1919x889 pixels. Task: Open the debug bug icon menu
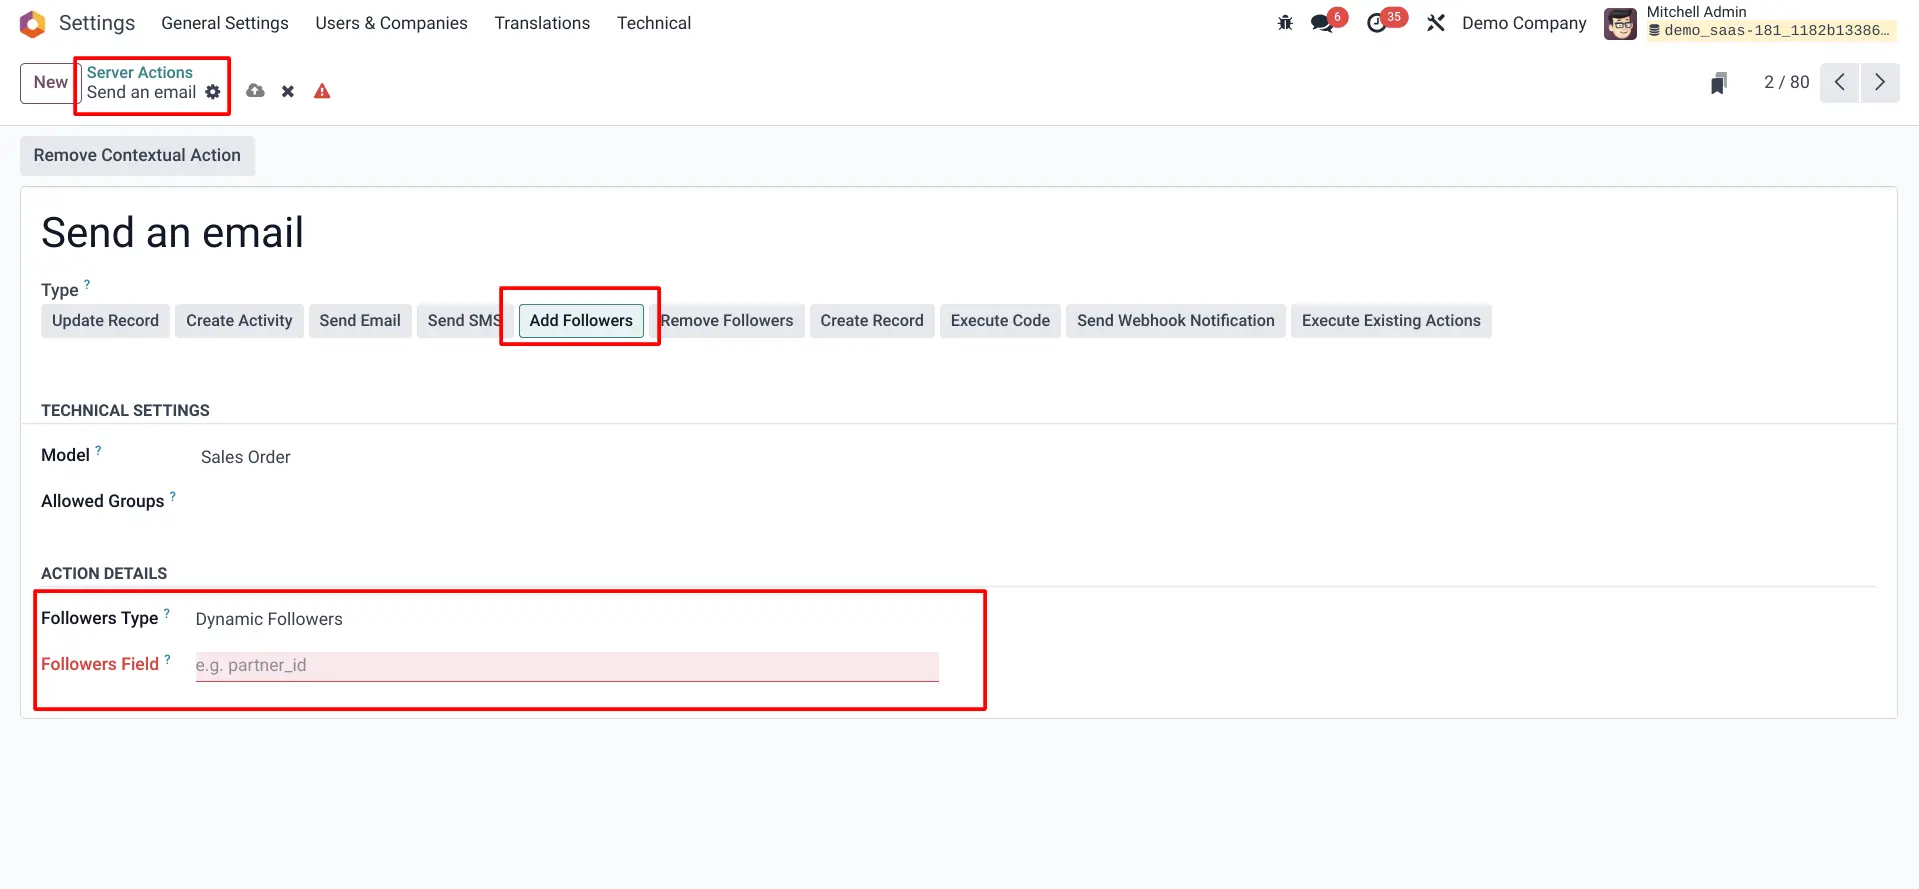1285,23
